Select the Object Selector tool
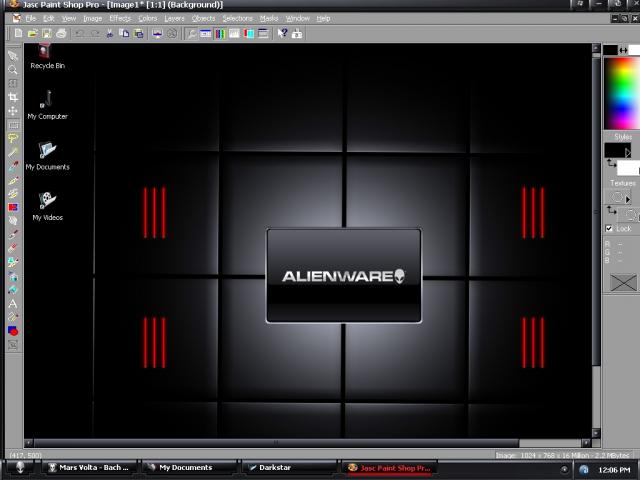Image resolution: width=640 pixels, height=480 pixels. [x=13, y=345]
